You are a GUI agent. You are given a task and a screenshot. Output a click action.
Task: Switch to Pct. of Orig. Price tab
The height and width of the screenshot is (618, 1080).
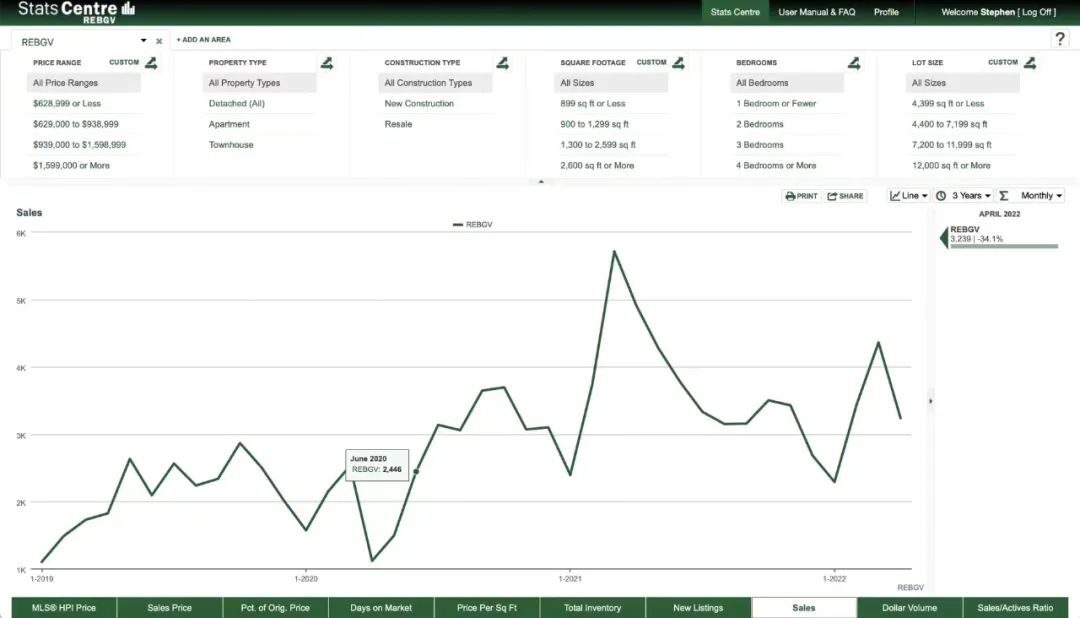(x=275, y=608)
